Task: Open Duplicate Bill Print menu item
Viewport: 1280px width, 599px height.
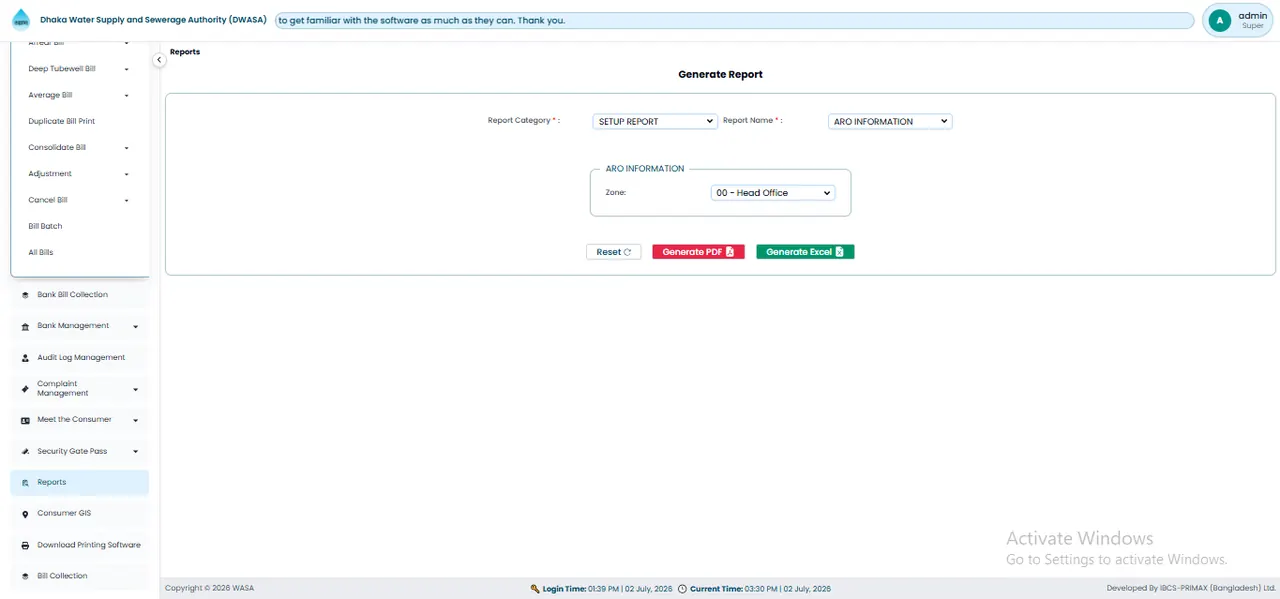Action: pos(62,121)
